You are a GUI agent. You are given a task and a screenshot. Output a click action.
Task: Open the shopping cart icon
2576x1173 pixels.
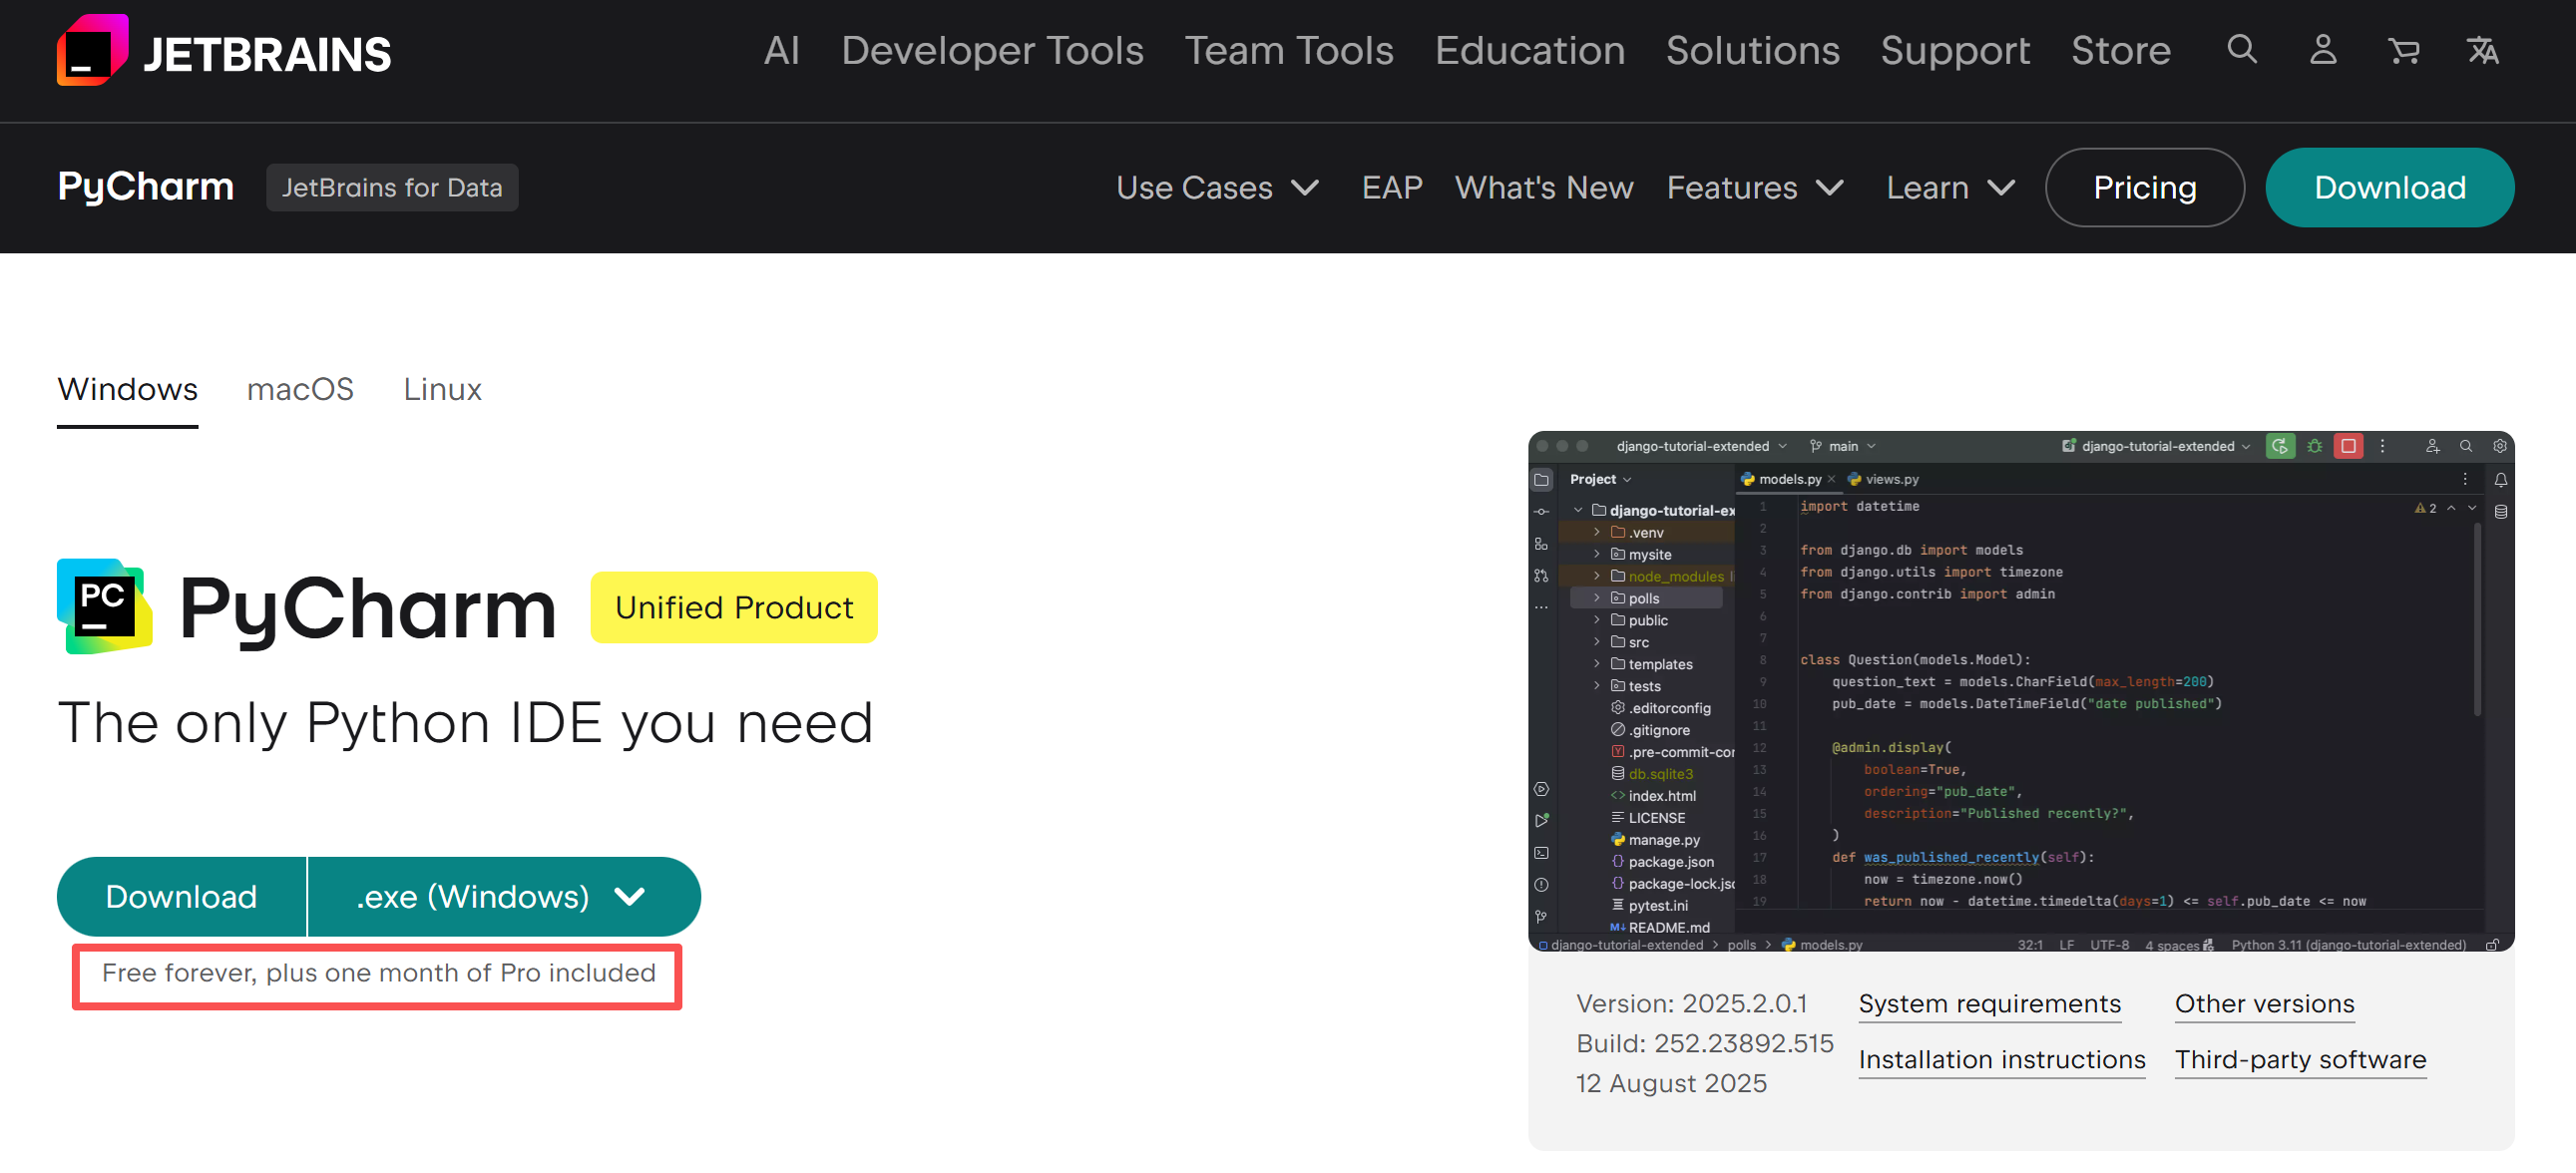2403,50
